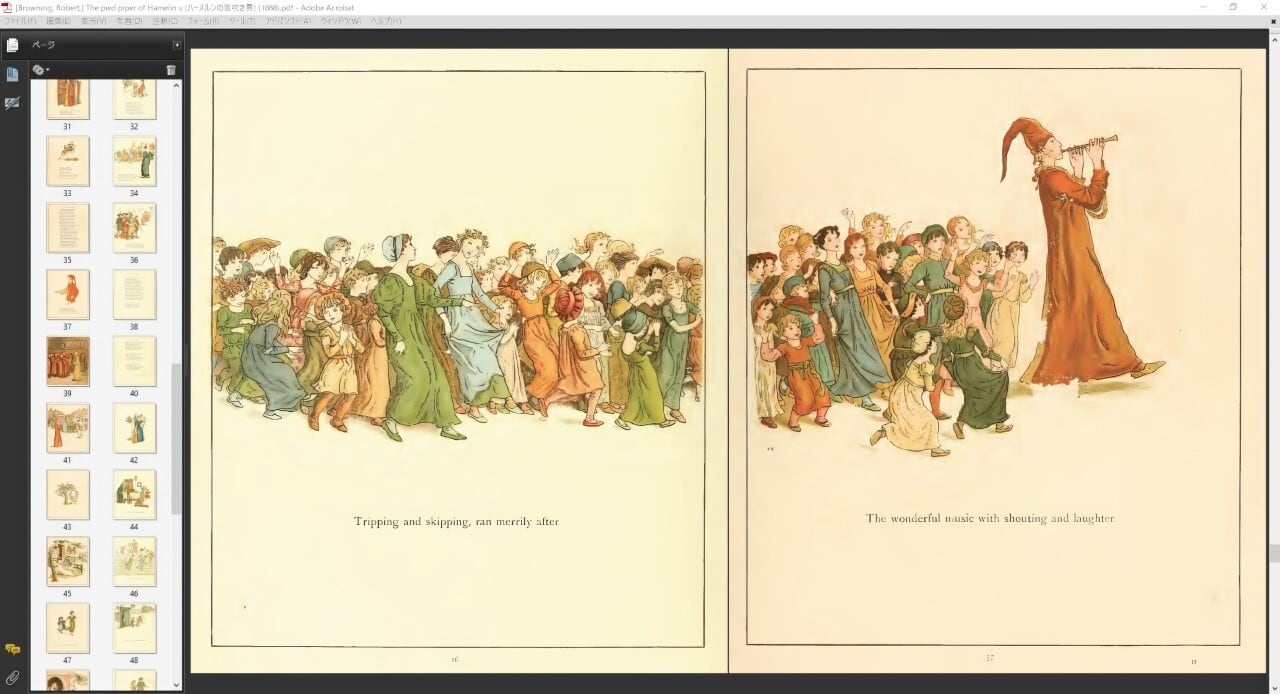This screenshot has width=1280, height=694.
Task: Click the thumbnail panel scroll-down arrow
Action: point(177,685)
